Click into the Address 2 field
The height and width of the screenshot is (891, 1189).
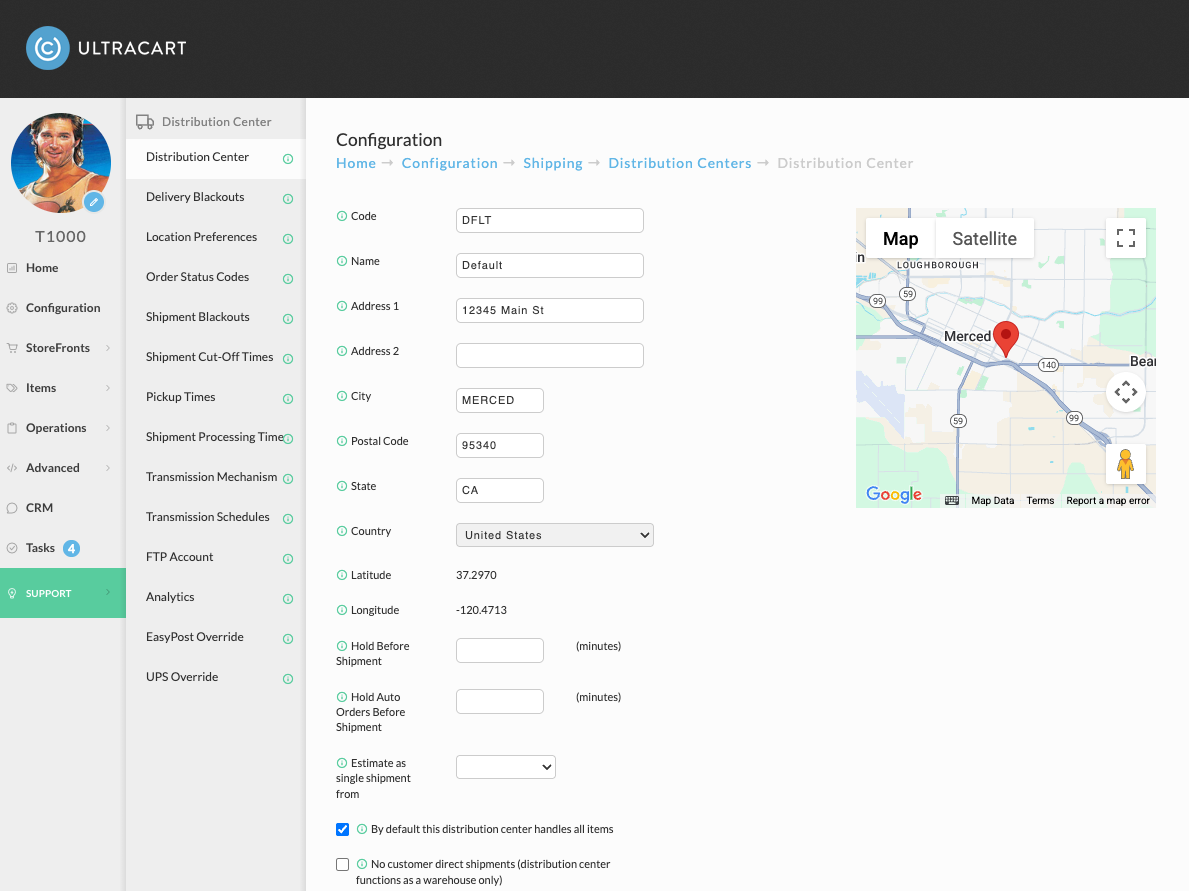tap(550, 356)
